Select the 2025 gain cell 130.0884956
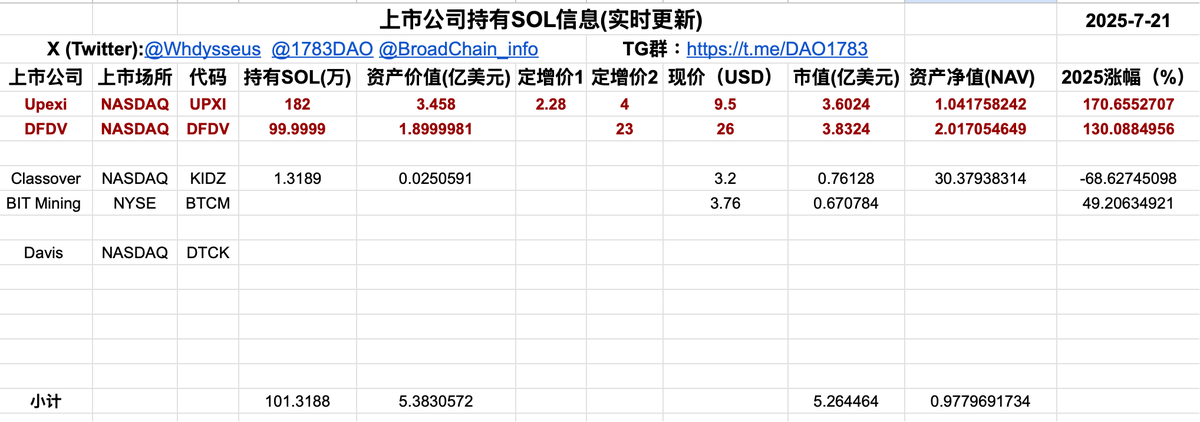The height and width of the screenshot is (422, 1200). 1129,129
